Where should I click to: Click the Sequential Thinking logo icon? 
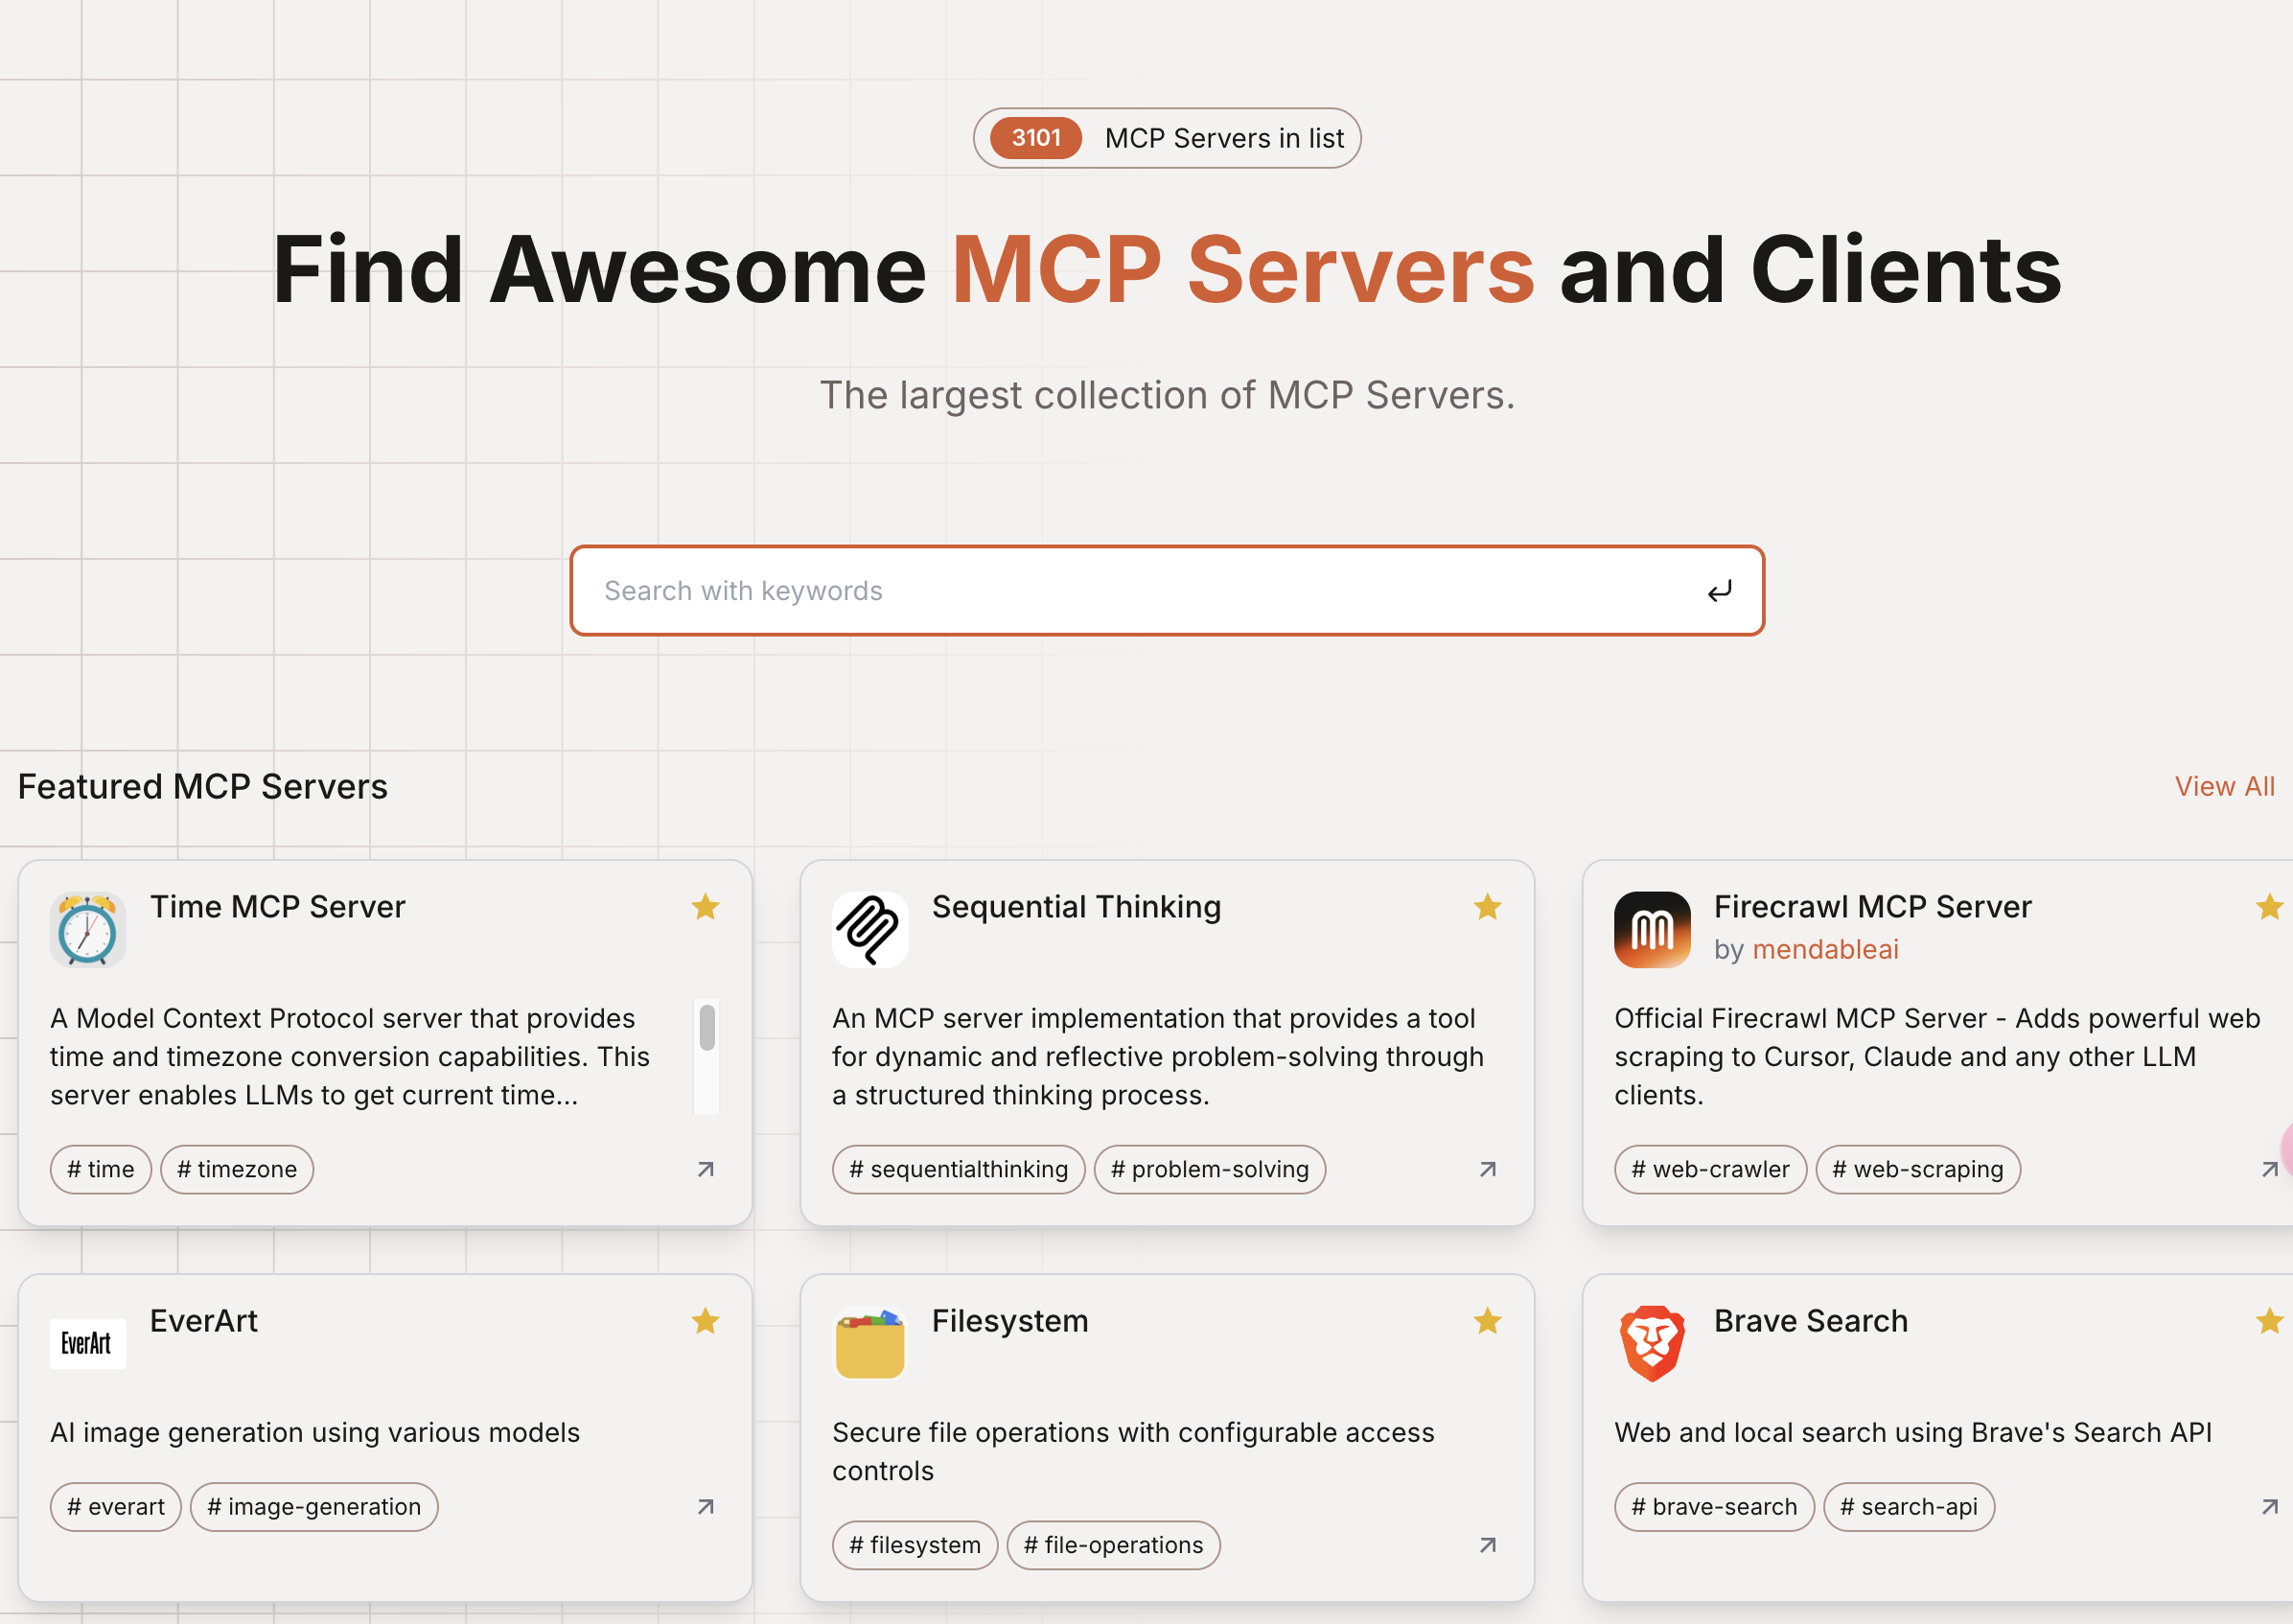[x=869, y=929]
